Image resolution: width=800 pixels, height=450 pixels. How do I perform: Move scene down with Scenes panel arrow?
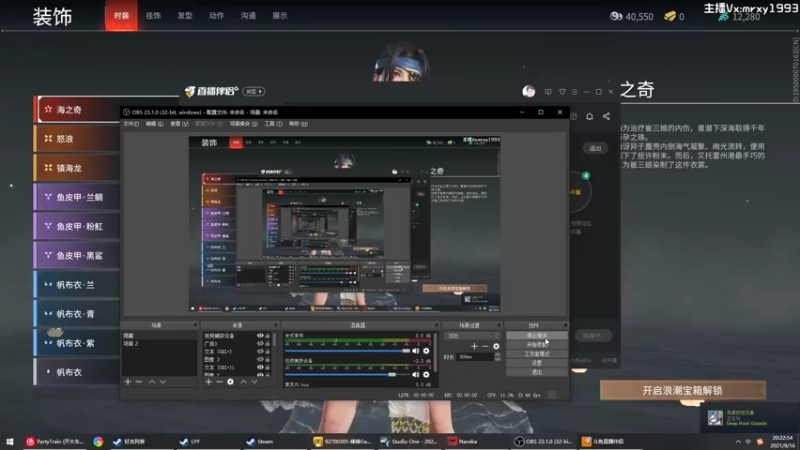(163, 382)
